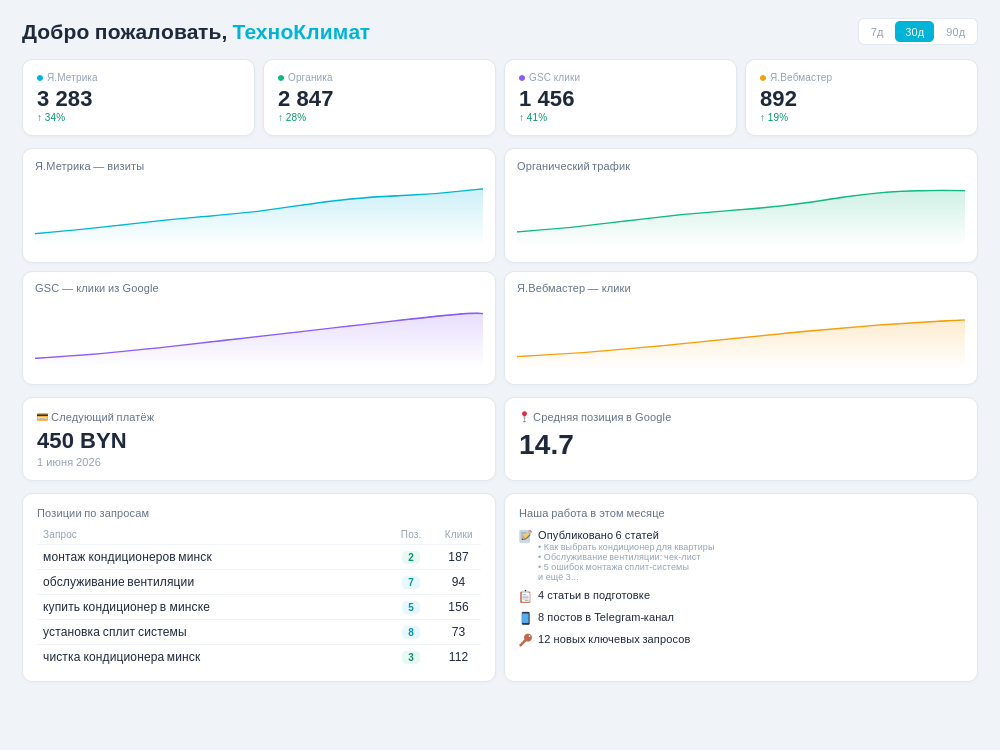
Task: Click the Органический трафик chart
Action: click(x=740, y=205)
